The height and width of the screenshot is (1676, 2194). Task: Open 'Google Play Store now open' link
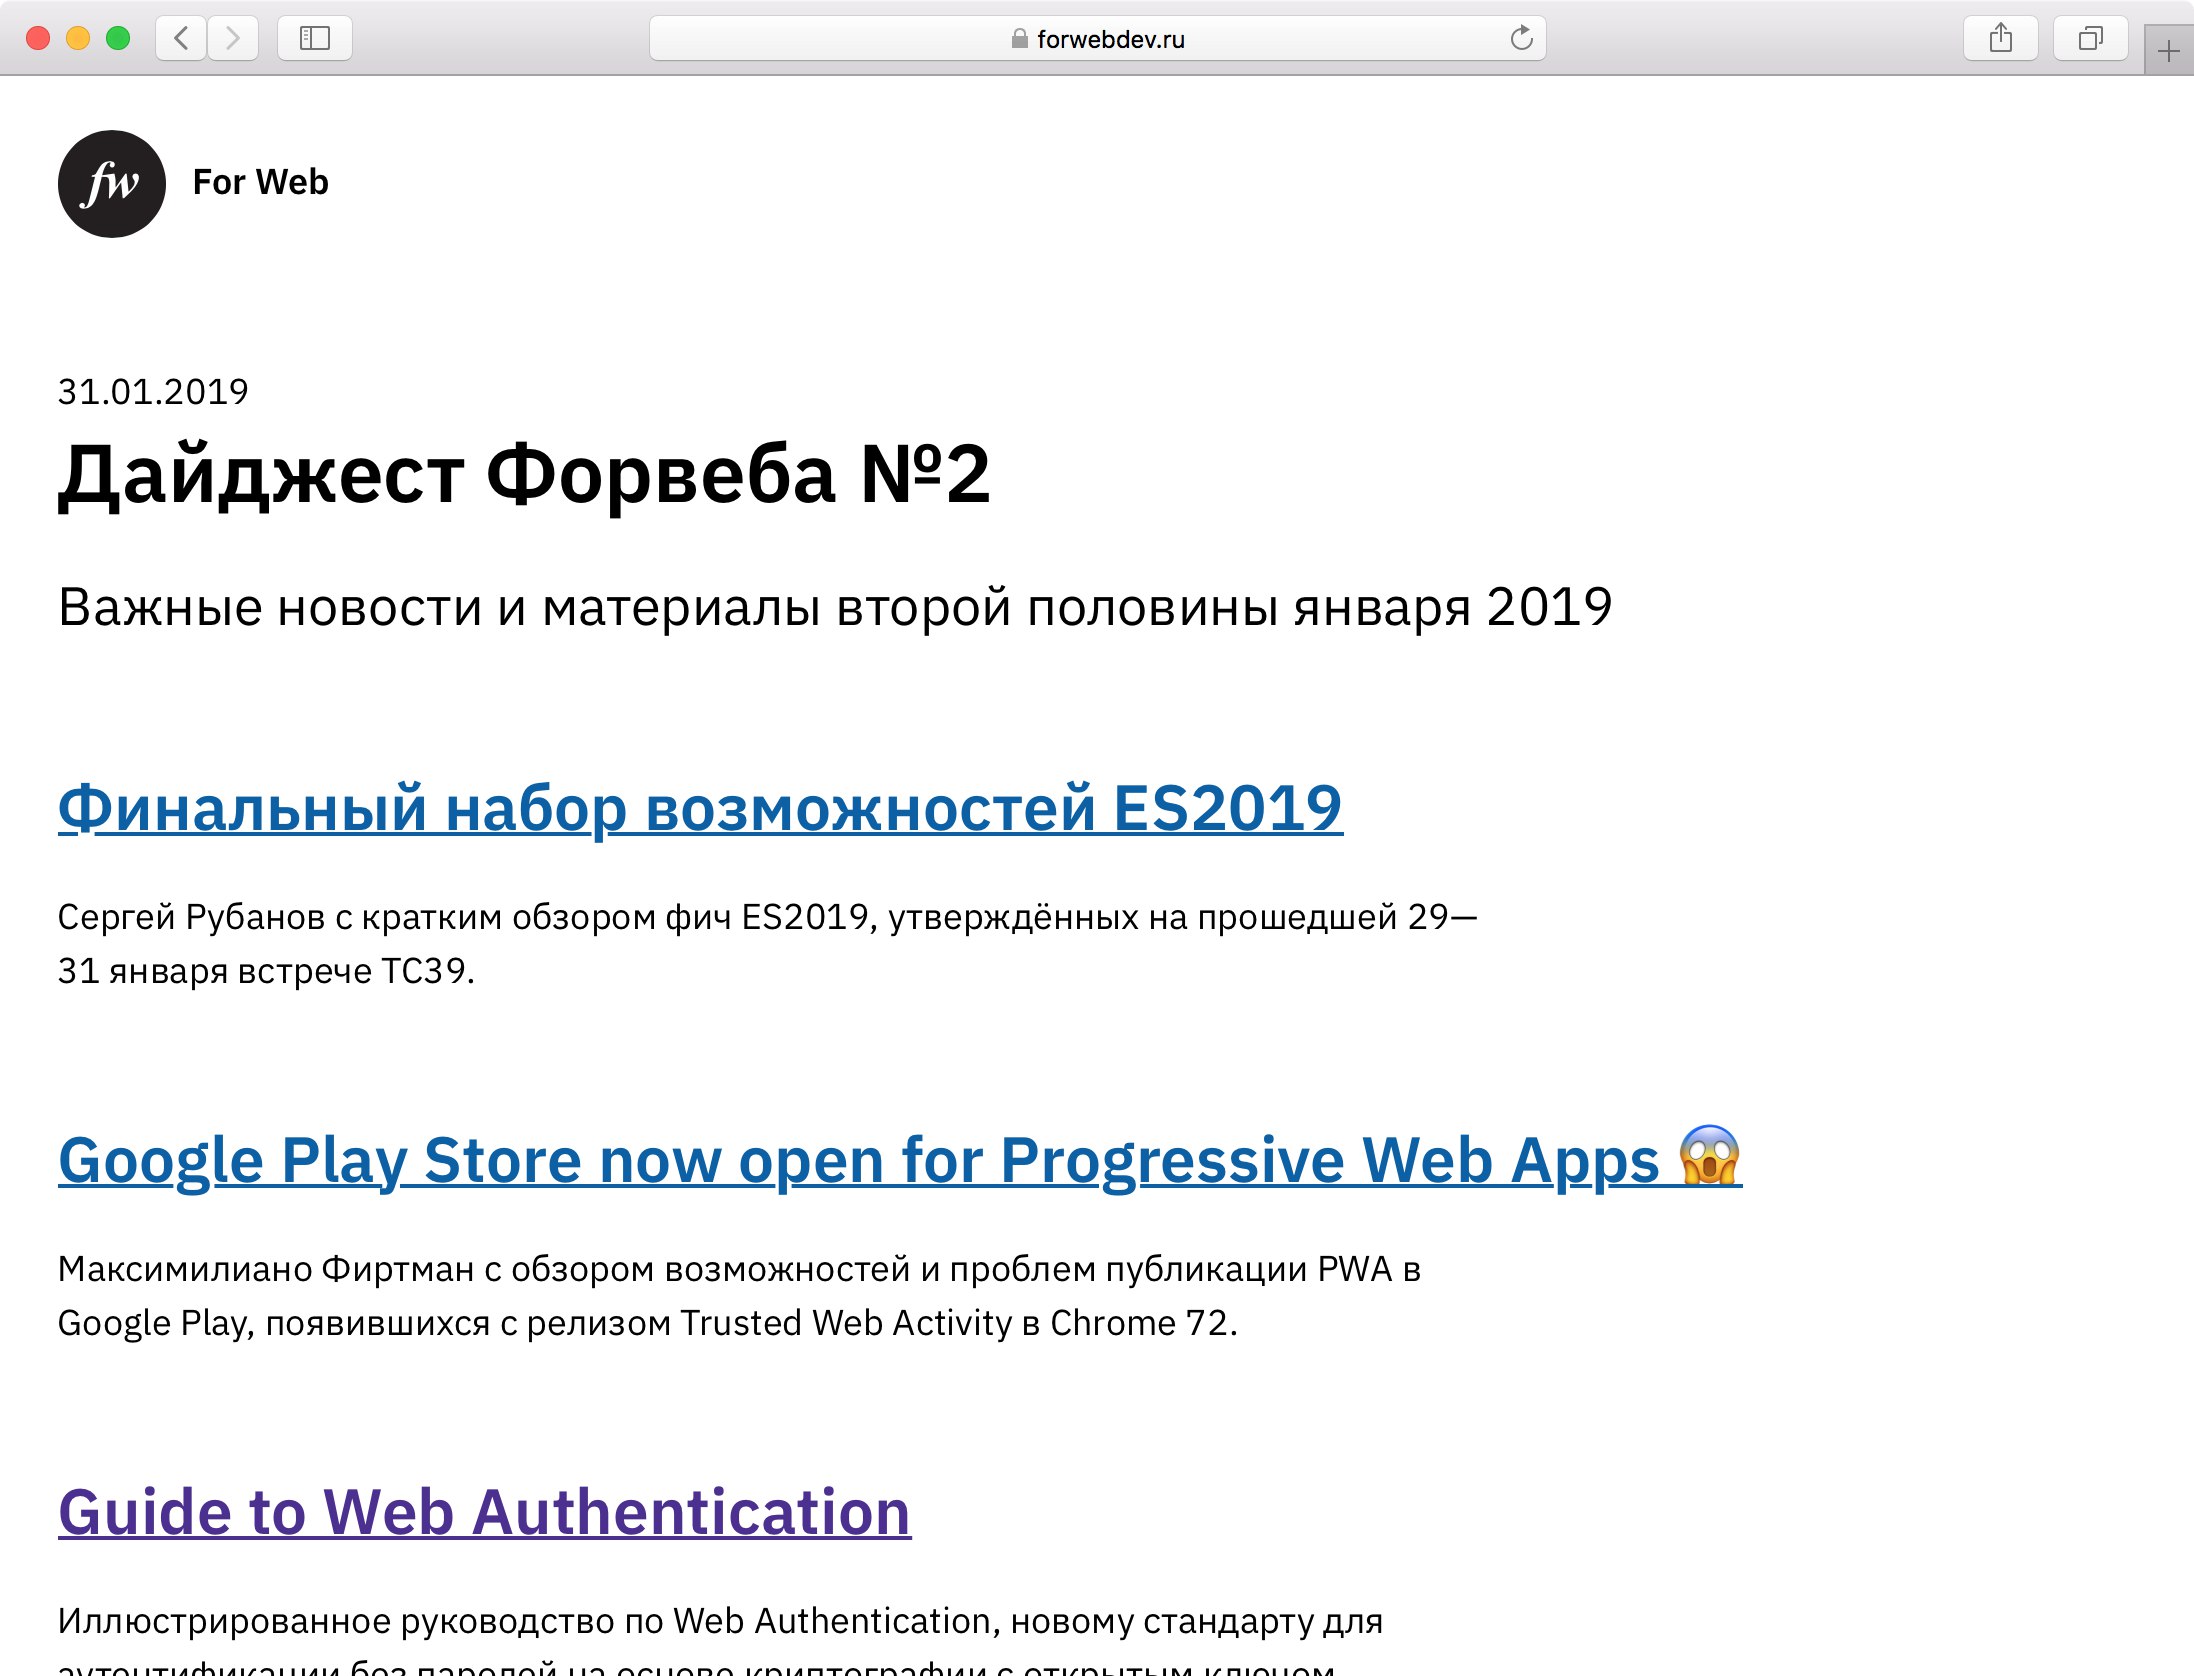click(900, 1160)
